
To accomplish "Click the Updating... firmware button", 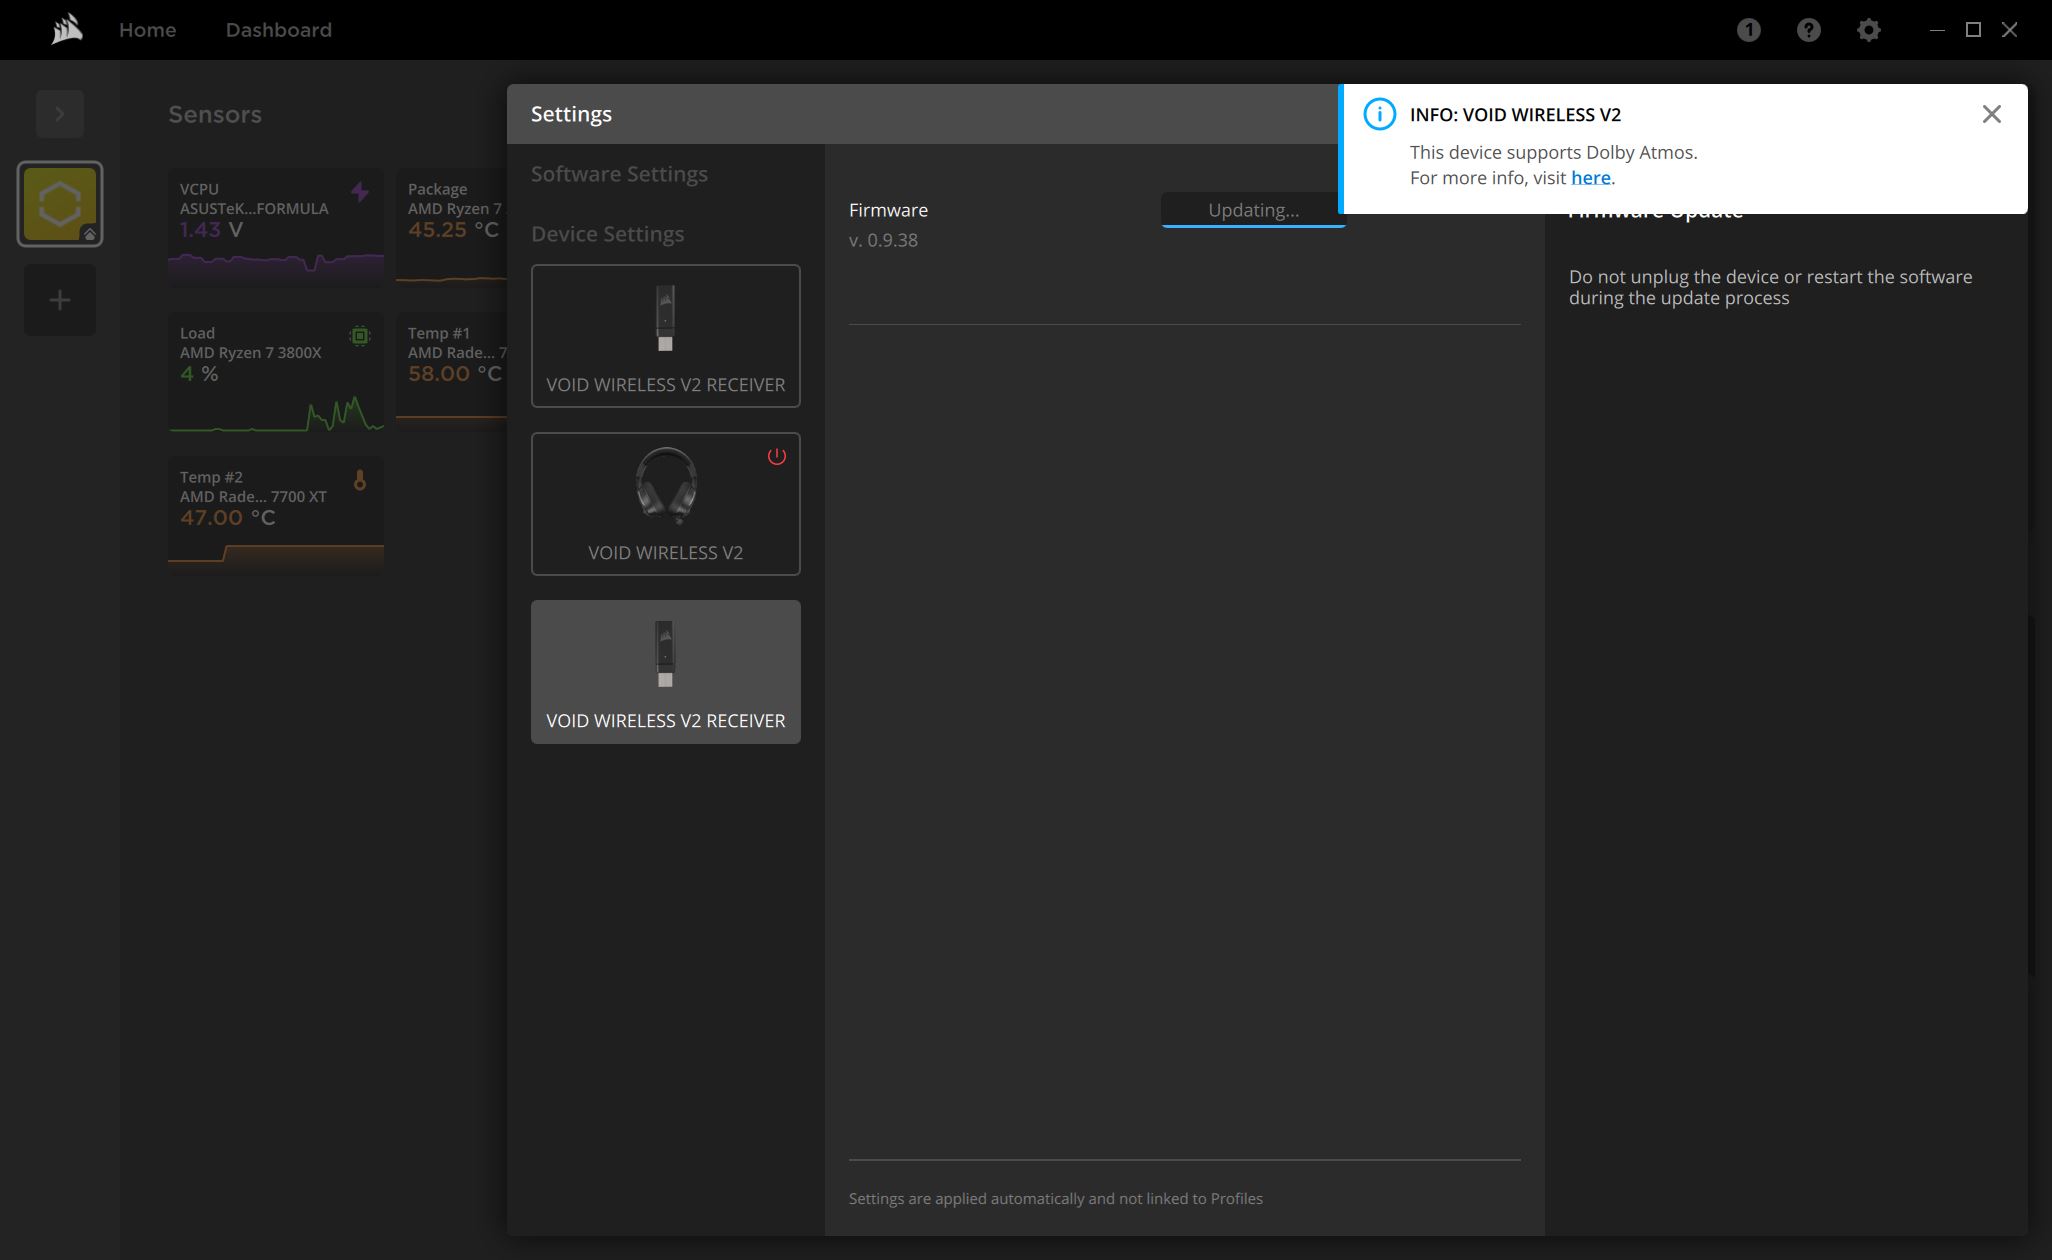I will point(1253,210).
